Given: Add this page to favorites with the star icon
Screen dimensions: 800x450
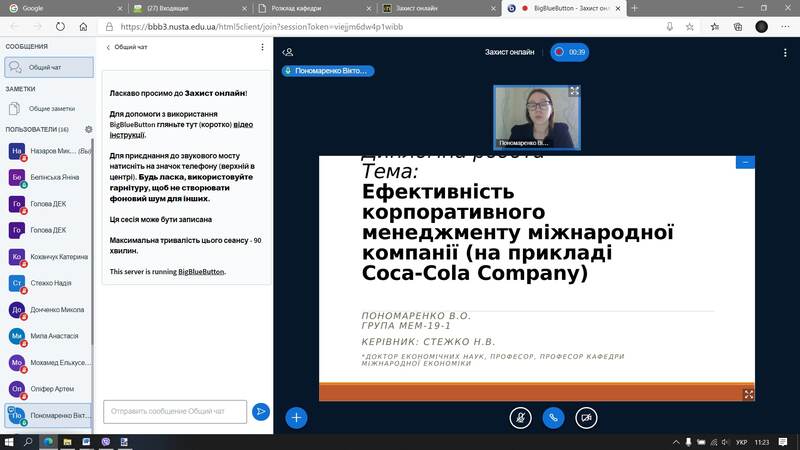Looking at the screenshot, I should pyautogui.click(x=690, y=27).
